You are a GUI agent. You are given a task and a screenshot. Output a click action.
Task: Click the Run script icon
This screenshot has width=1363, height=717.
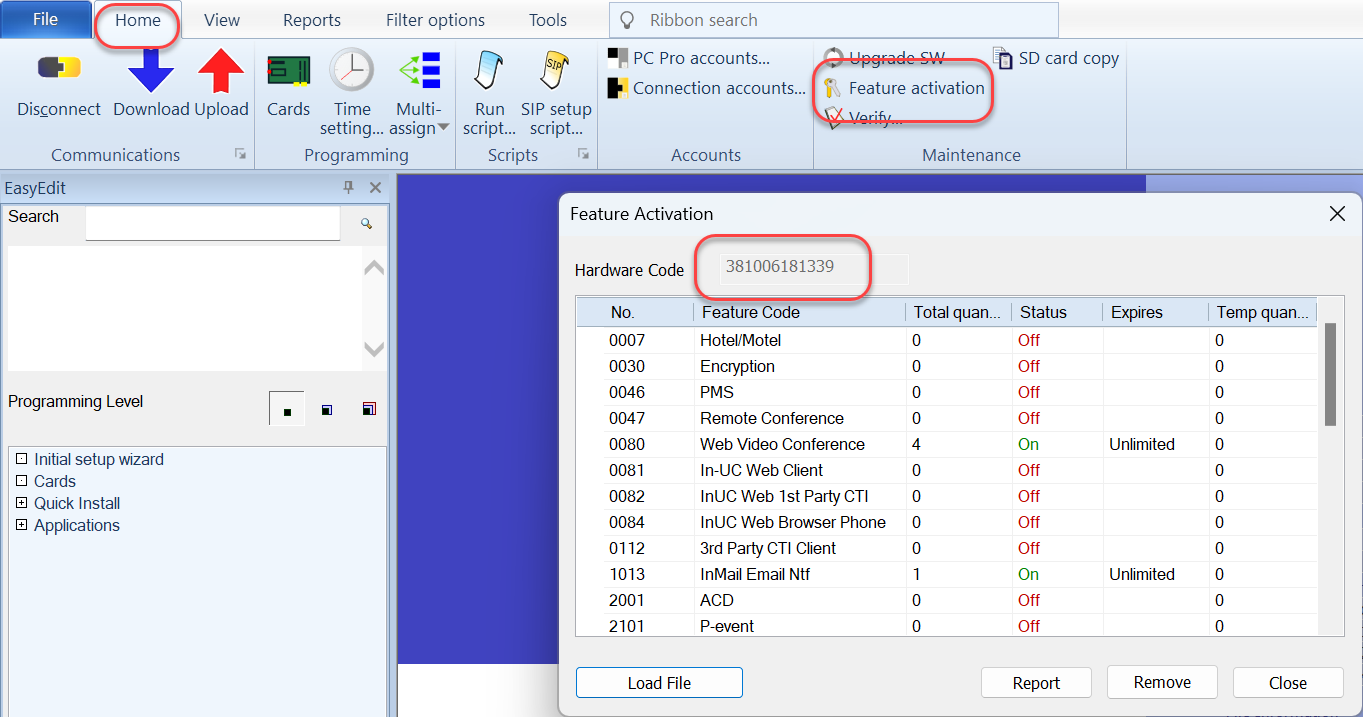489,71
